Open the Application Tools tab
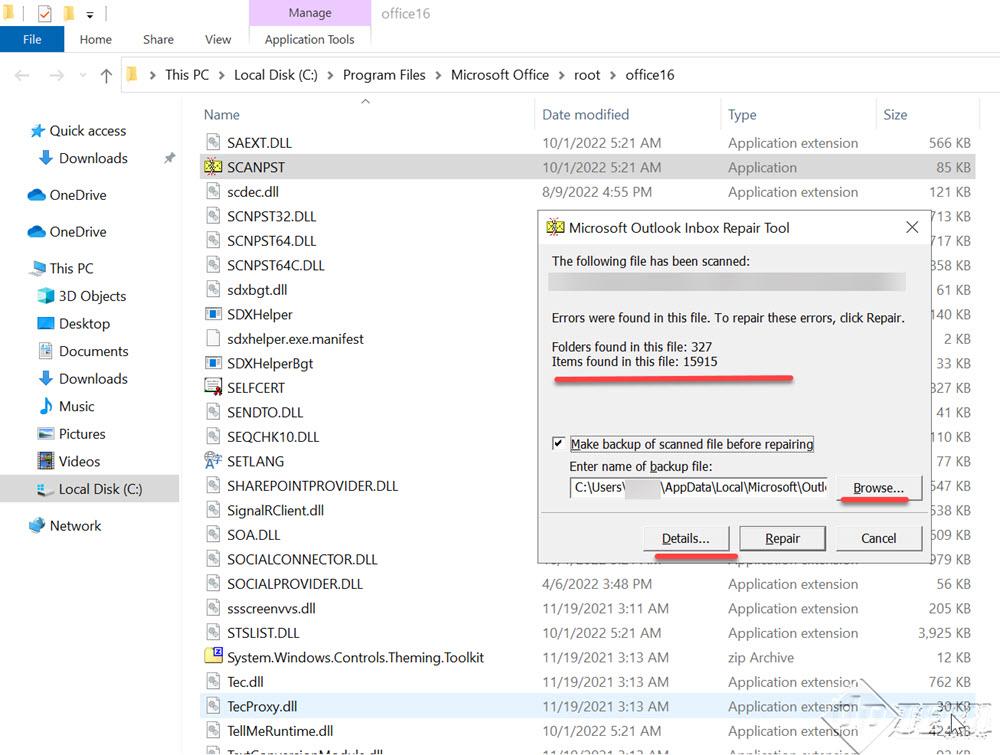 pyautogui.click(x=309, y=39)
